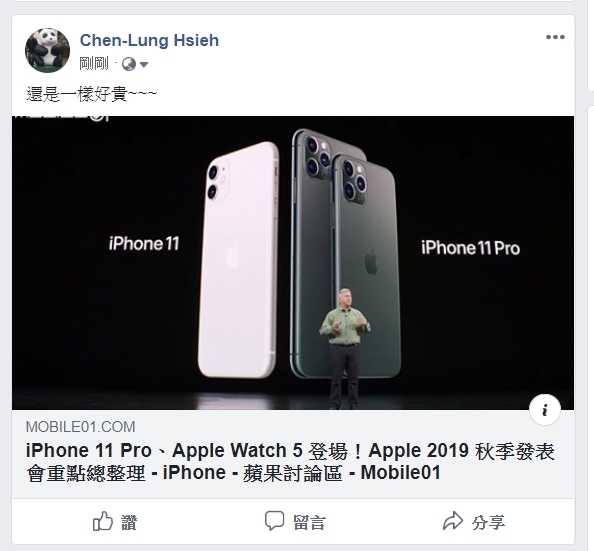Image resolution: width=594 pixels, height=551 pixels.
Task: Expand the privacy audience dropdown arrow
Action: 144,64
